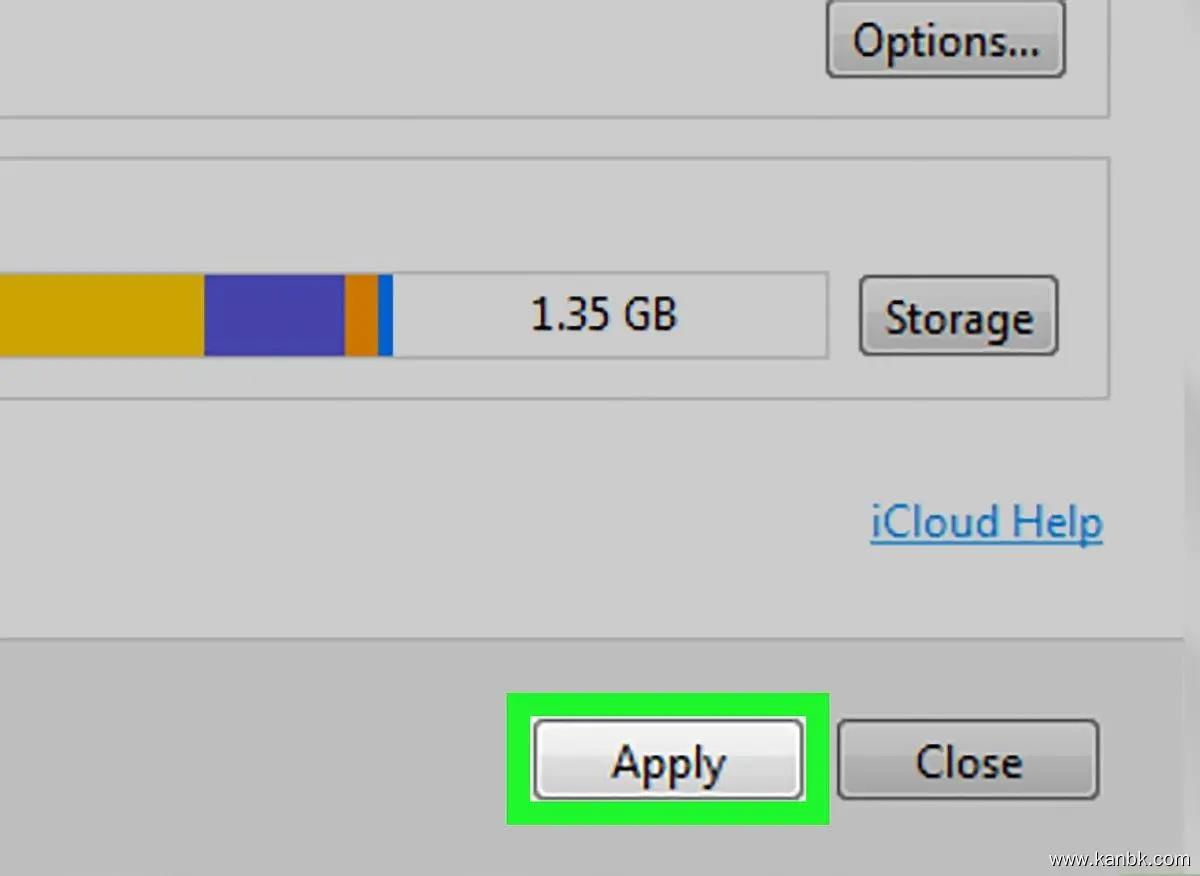Close the iCloud panel with Close
This screenshot has width=1200, height=876.
click(x=967, y=761)
